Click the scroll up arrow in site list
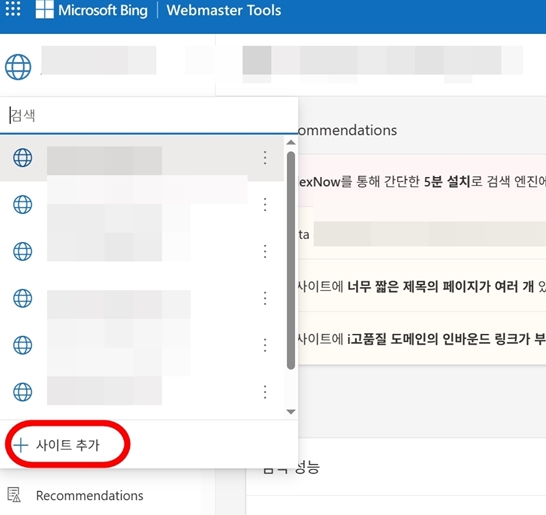 click(291, 142)
